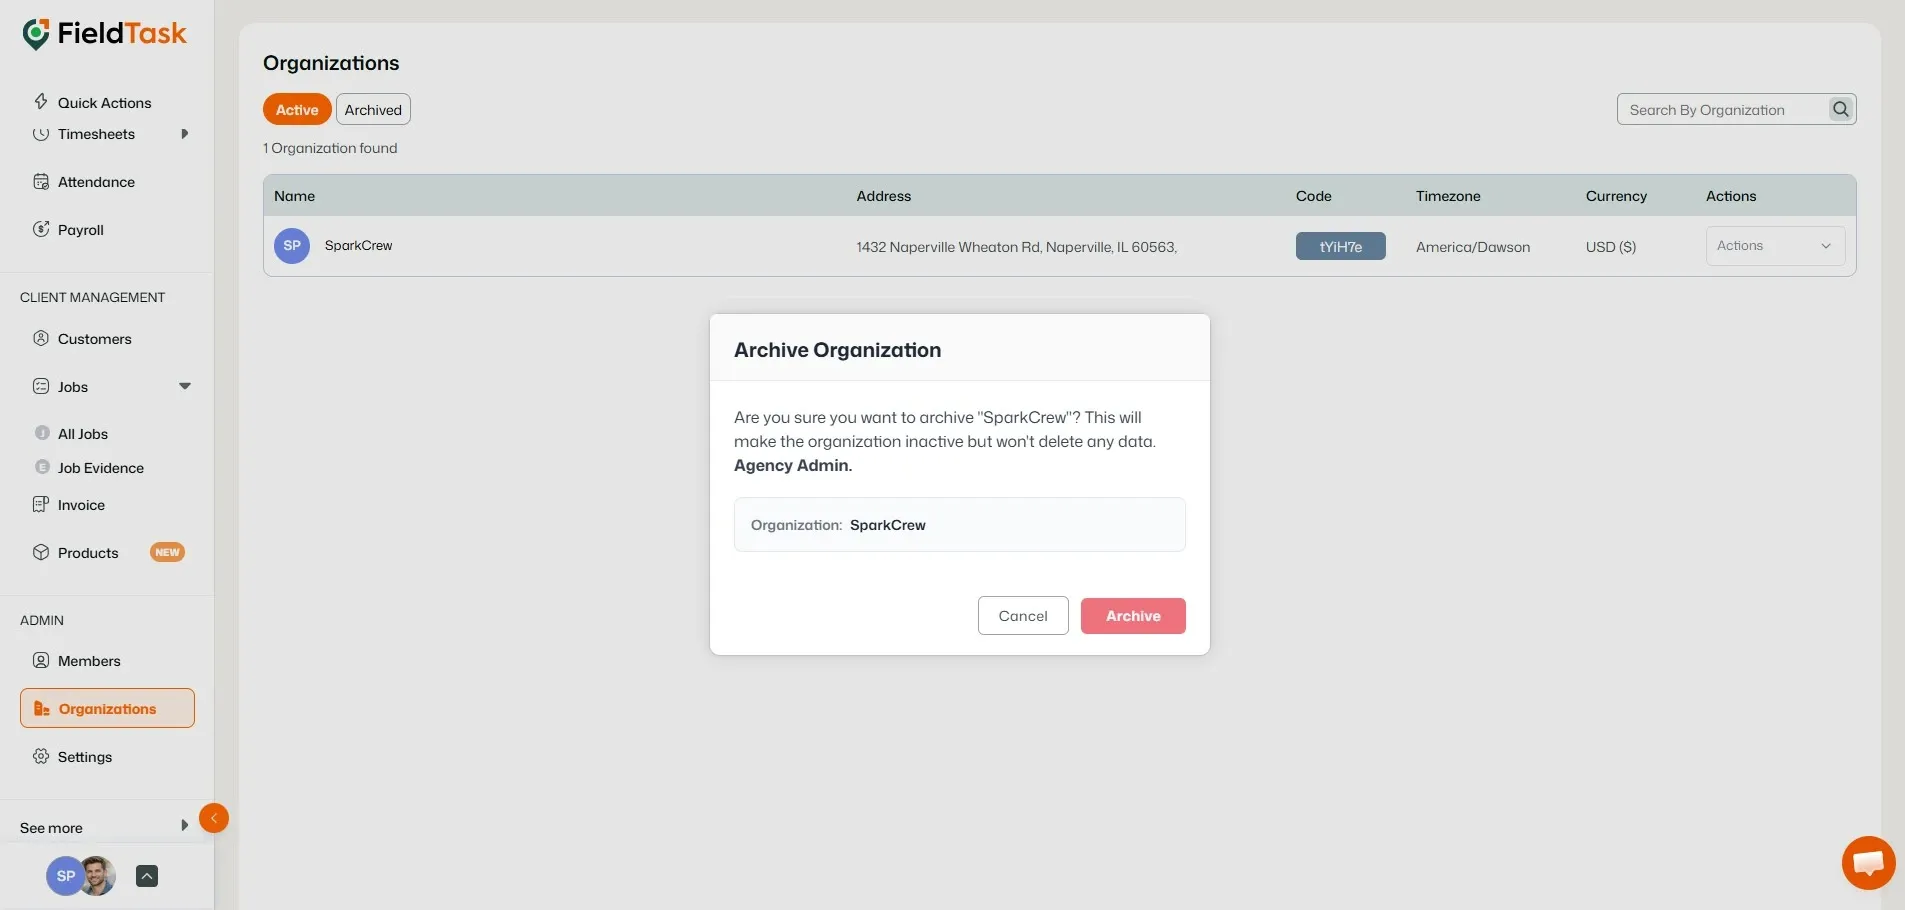Viewport: 1905px width, 910px height.
Task: Cancel the archive dialog
Action: pos(1023,615)
